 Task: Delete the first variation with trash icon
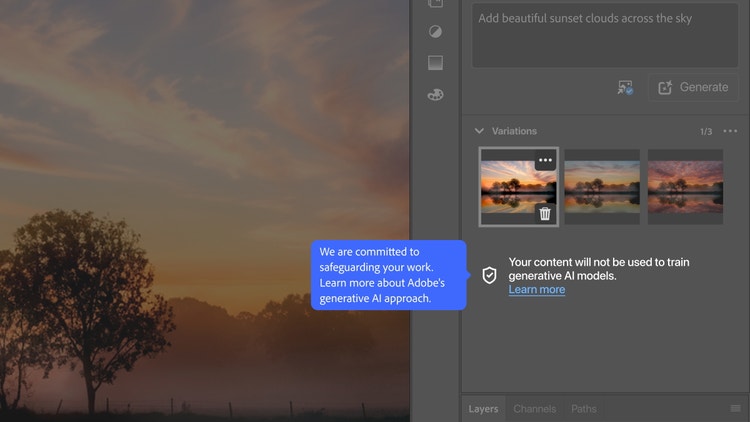click(x=545, y=213)
